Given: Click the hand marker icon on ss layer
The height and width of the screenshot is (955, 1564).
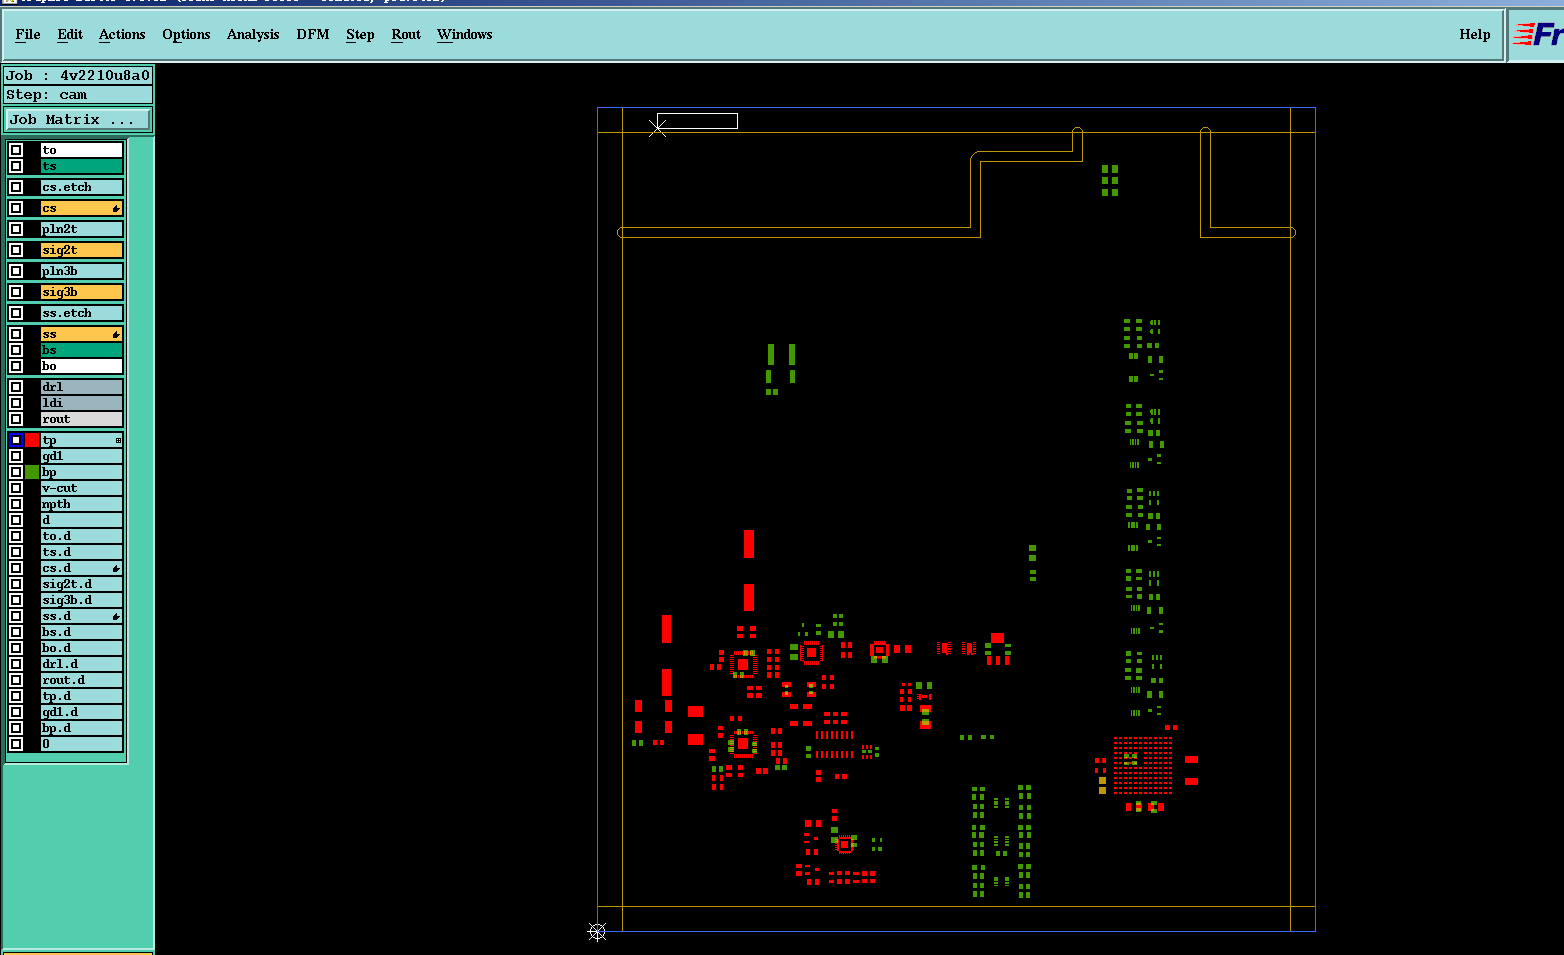Looking at the screenshot, I should point(116,335).
